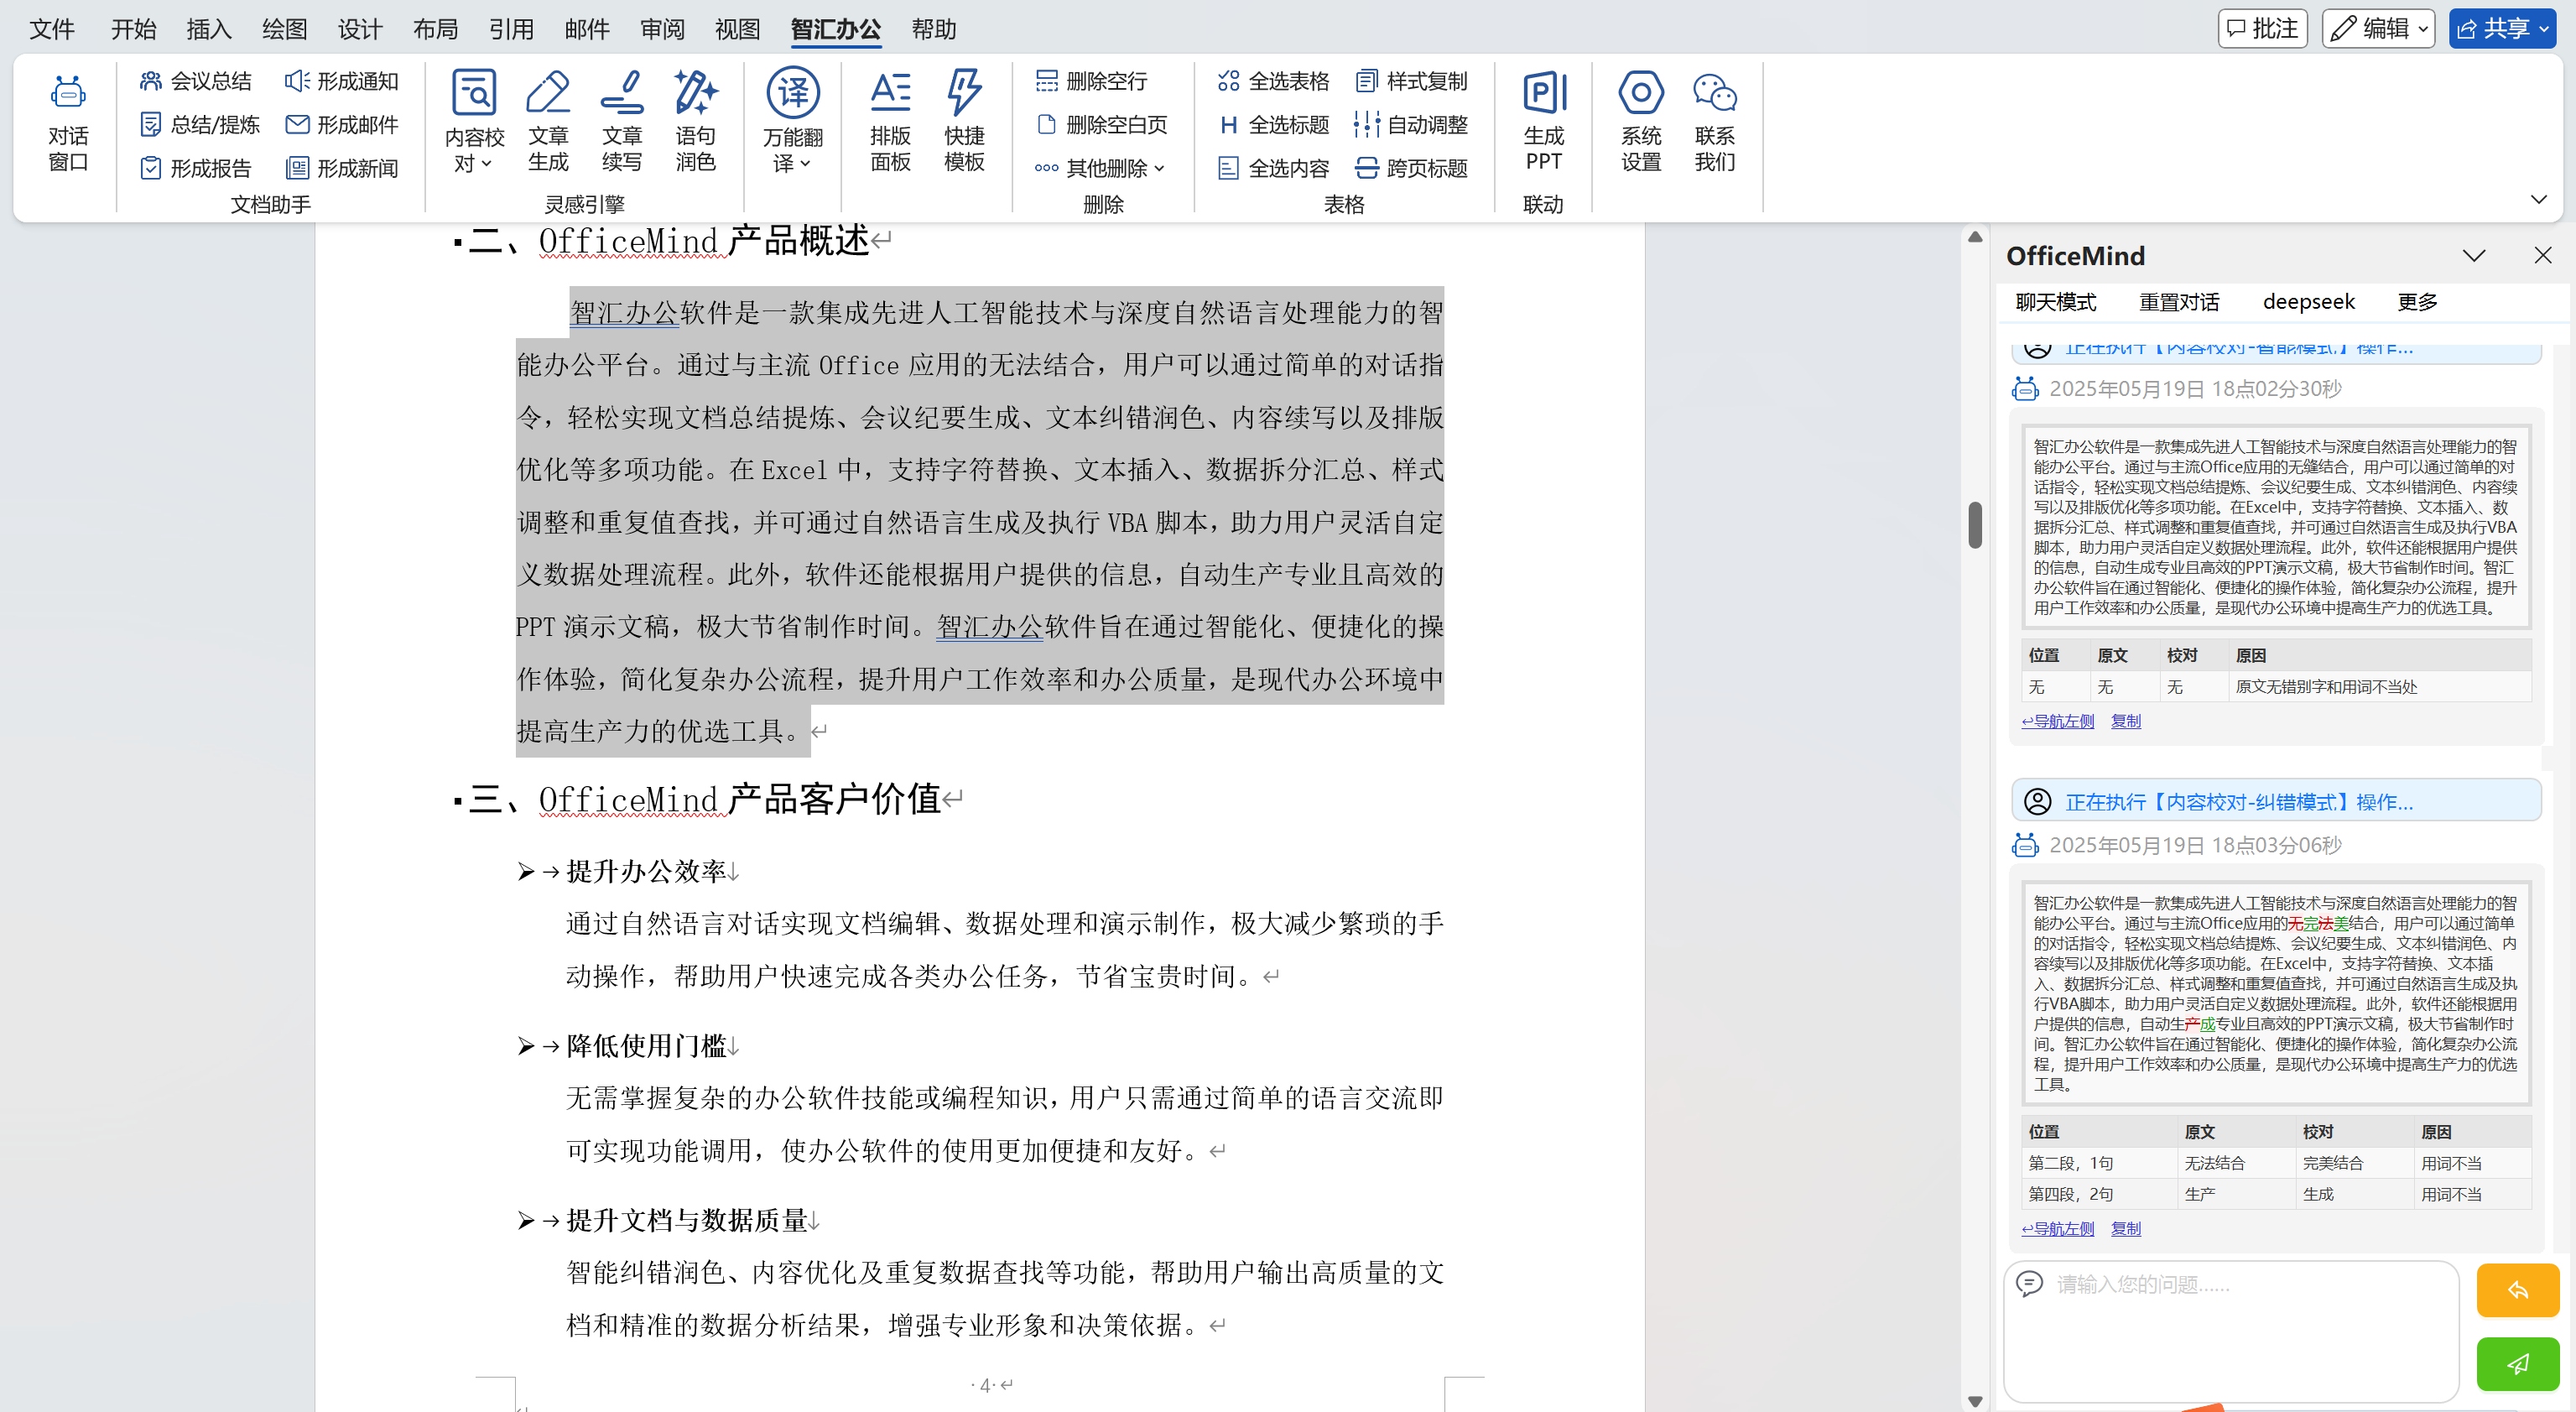Click the 降低使用门槛 bullet heading
Screen dimensions: 2576x1412
click(x=646, y=1046)
